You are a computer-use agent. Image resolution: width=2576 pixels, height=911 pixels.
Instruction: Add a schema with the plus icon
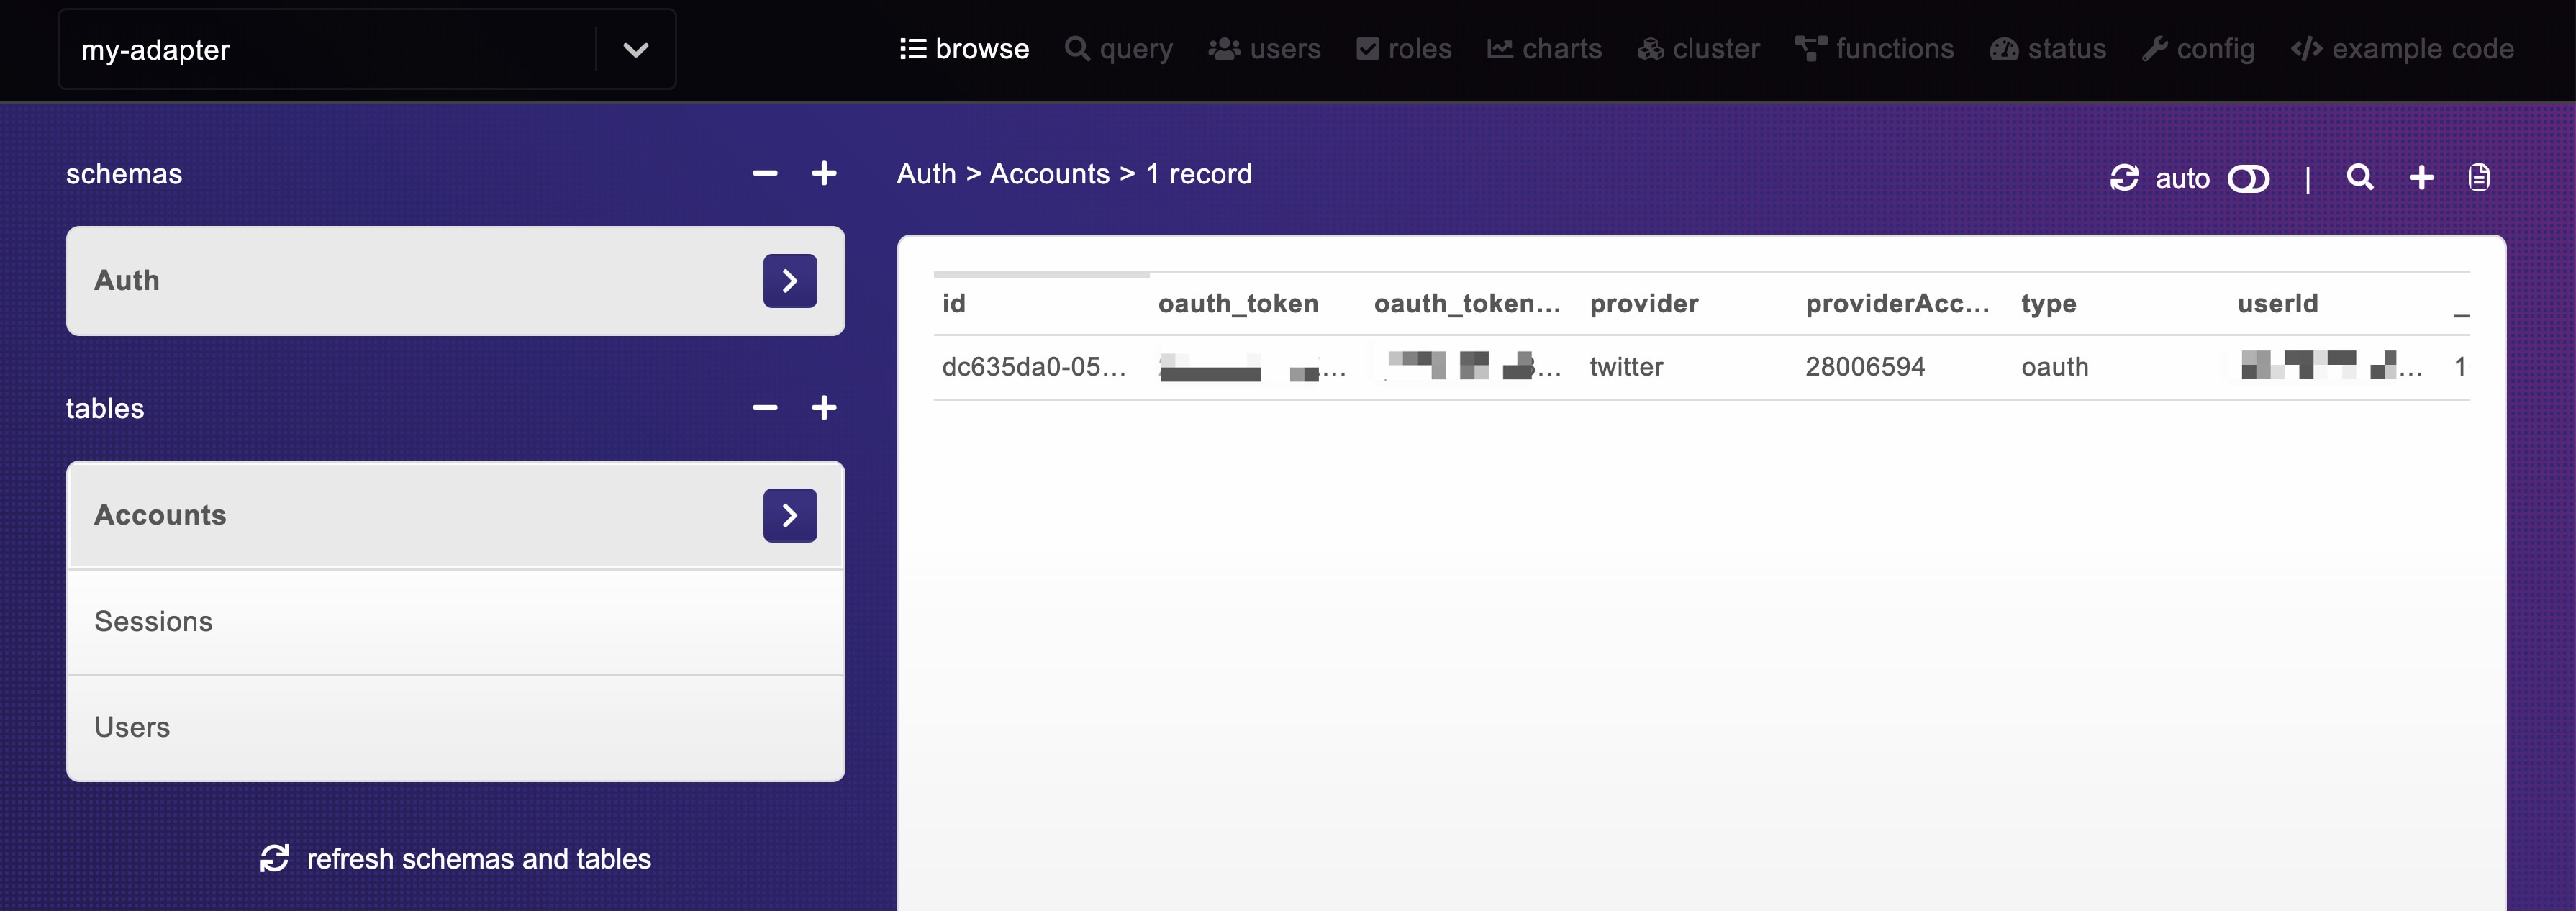823,174
